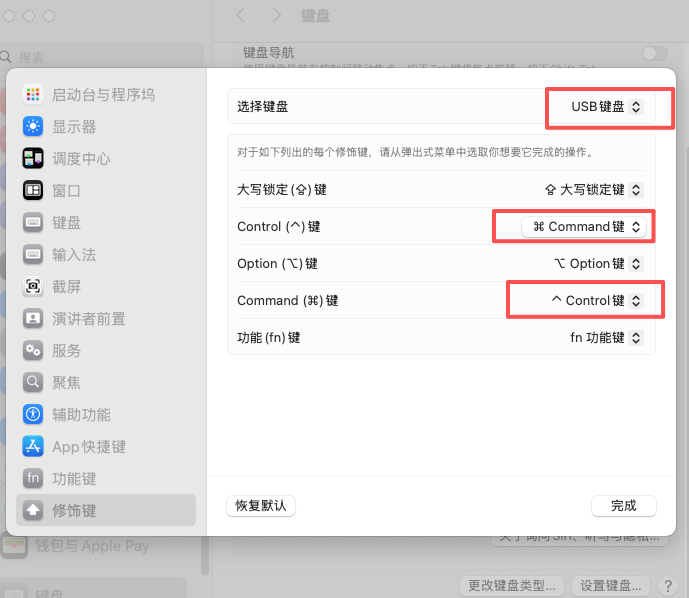Click the 完成 button
689x598 pixels.
pos(623,506)
